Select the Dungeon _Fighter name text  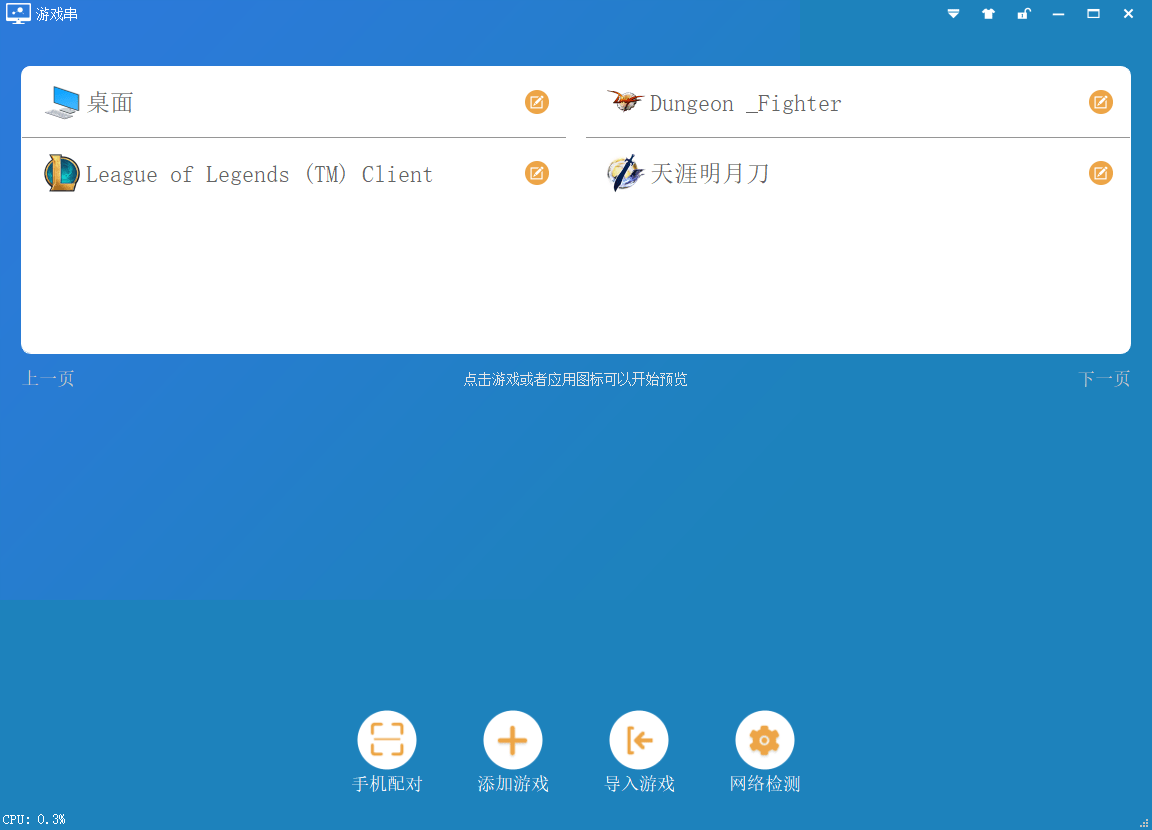coord(746,104)
